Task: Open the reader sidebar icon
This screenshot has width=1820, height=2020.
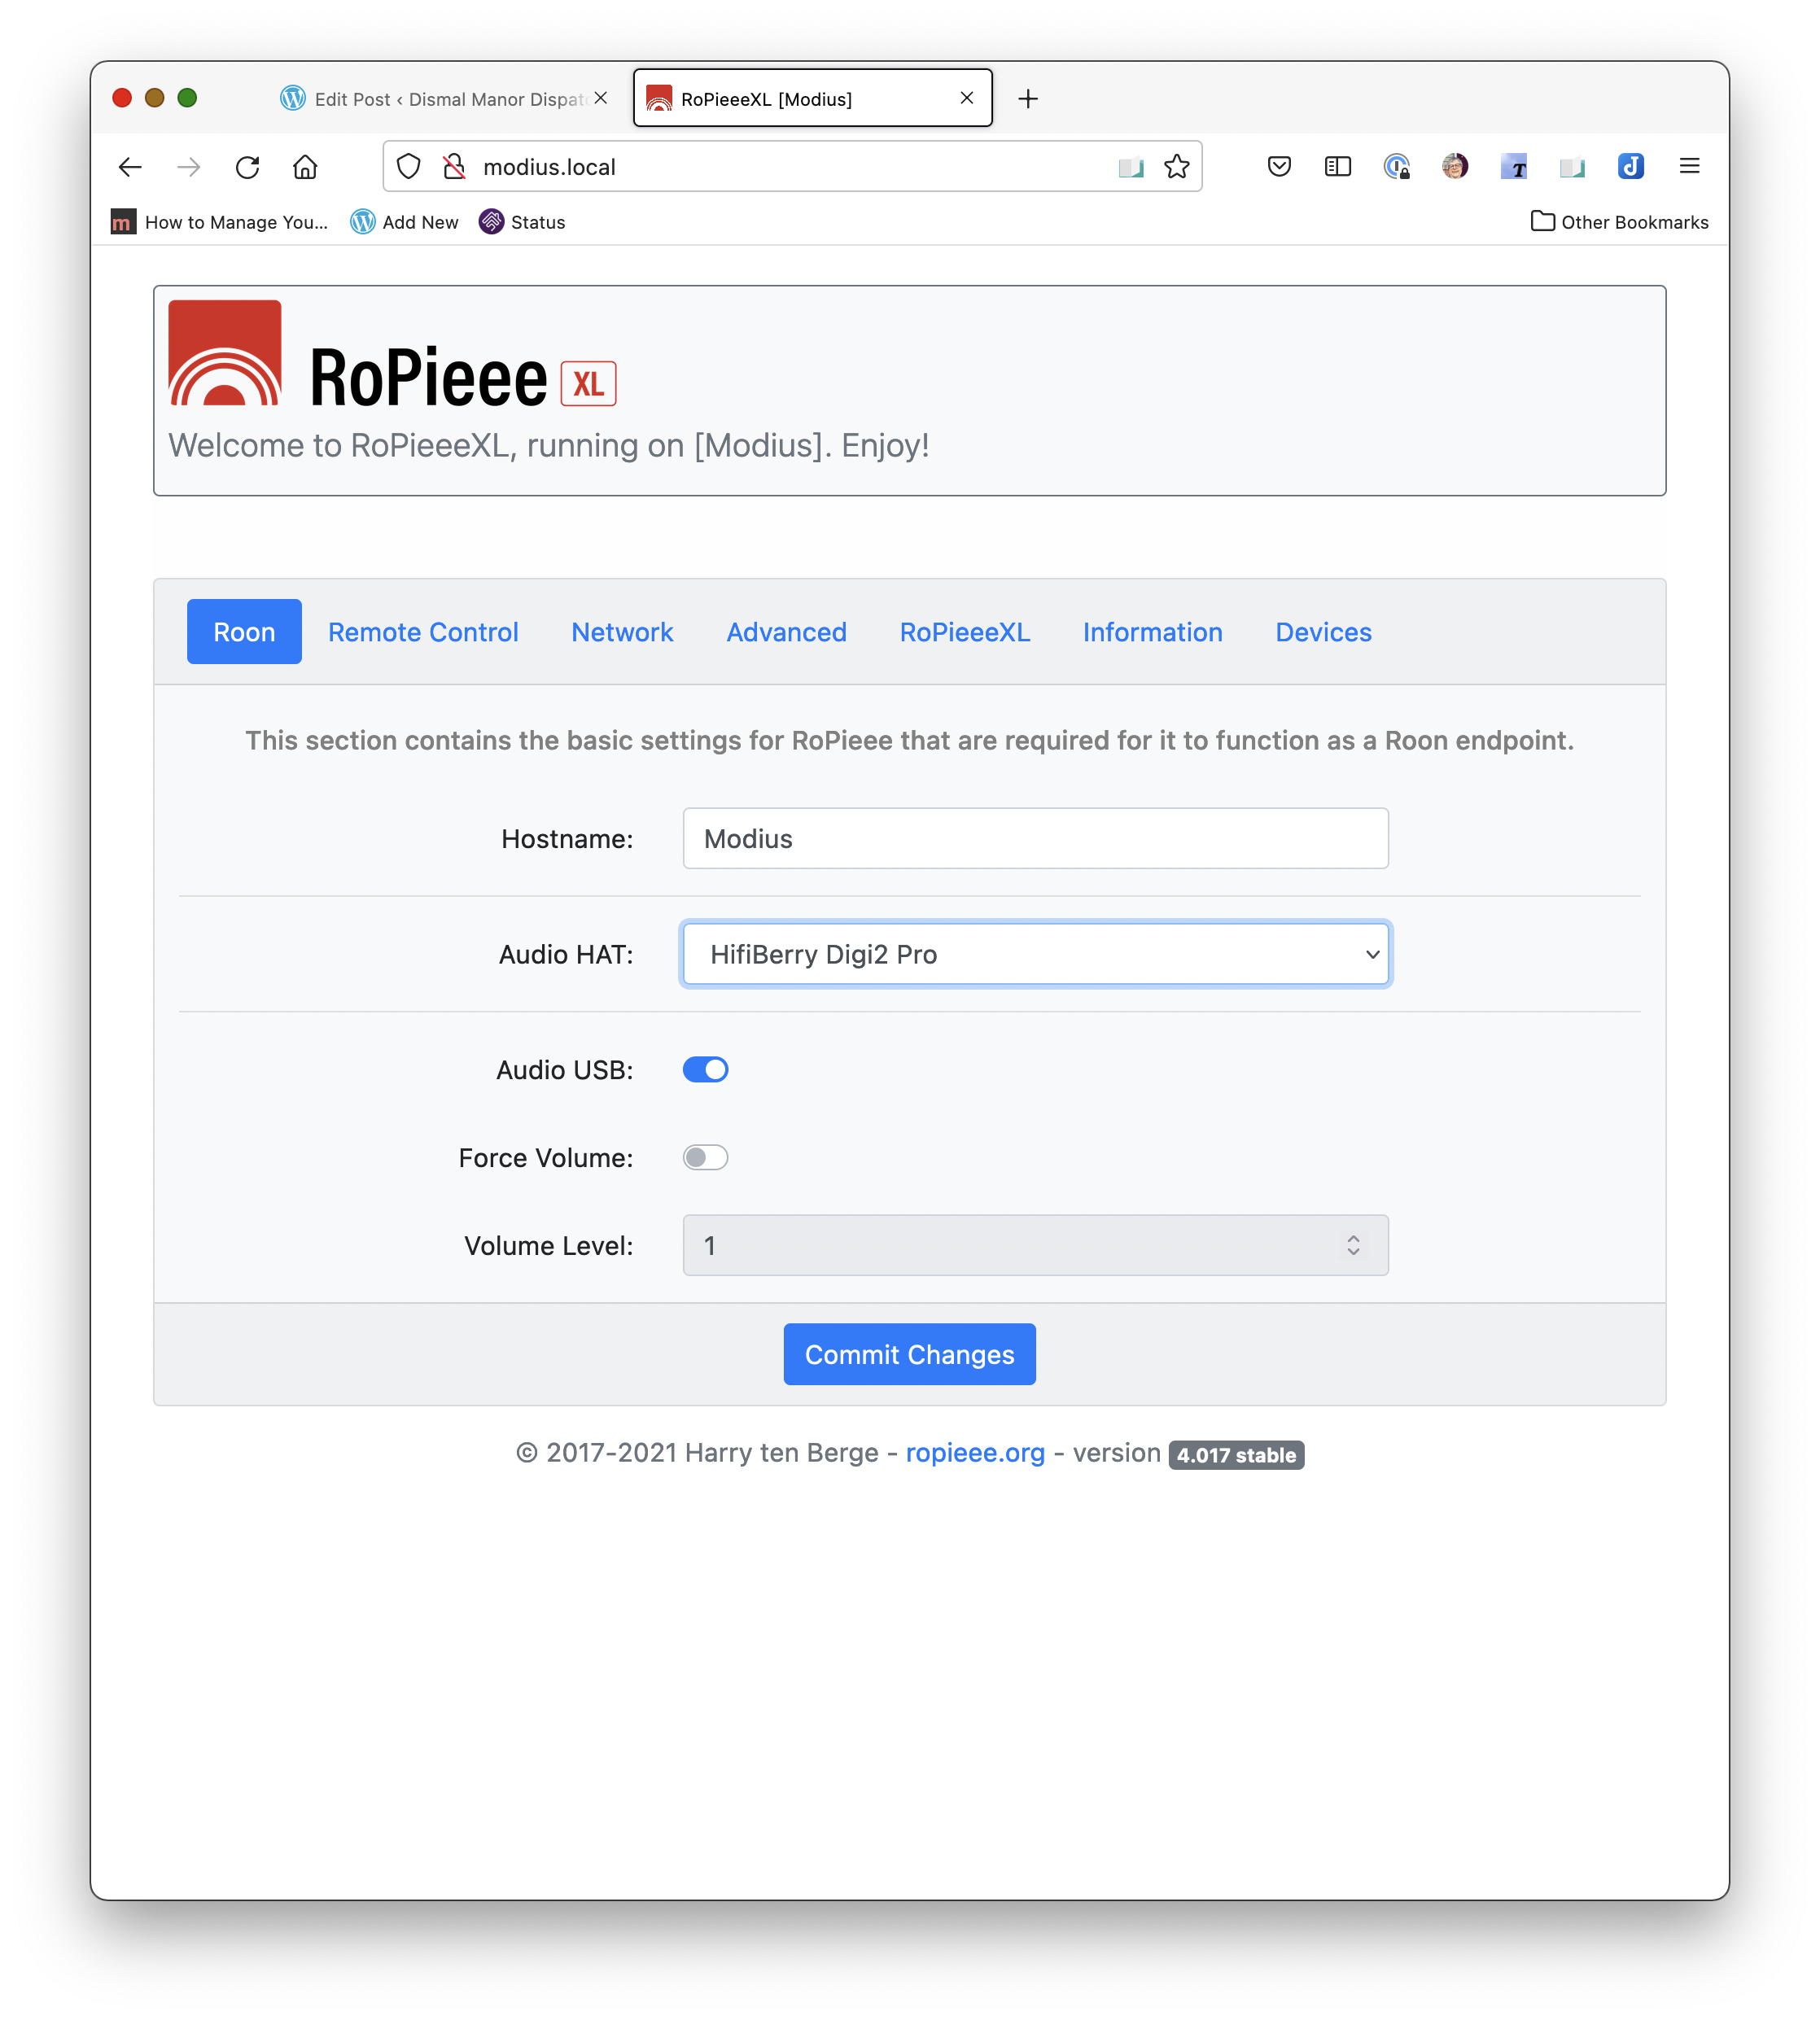Action: [x=1337, y=167]
